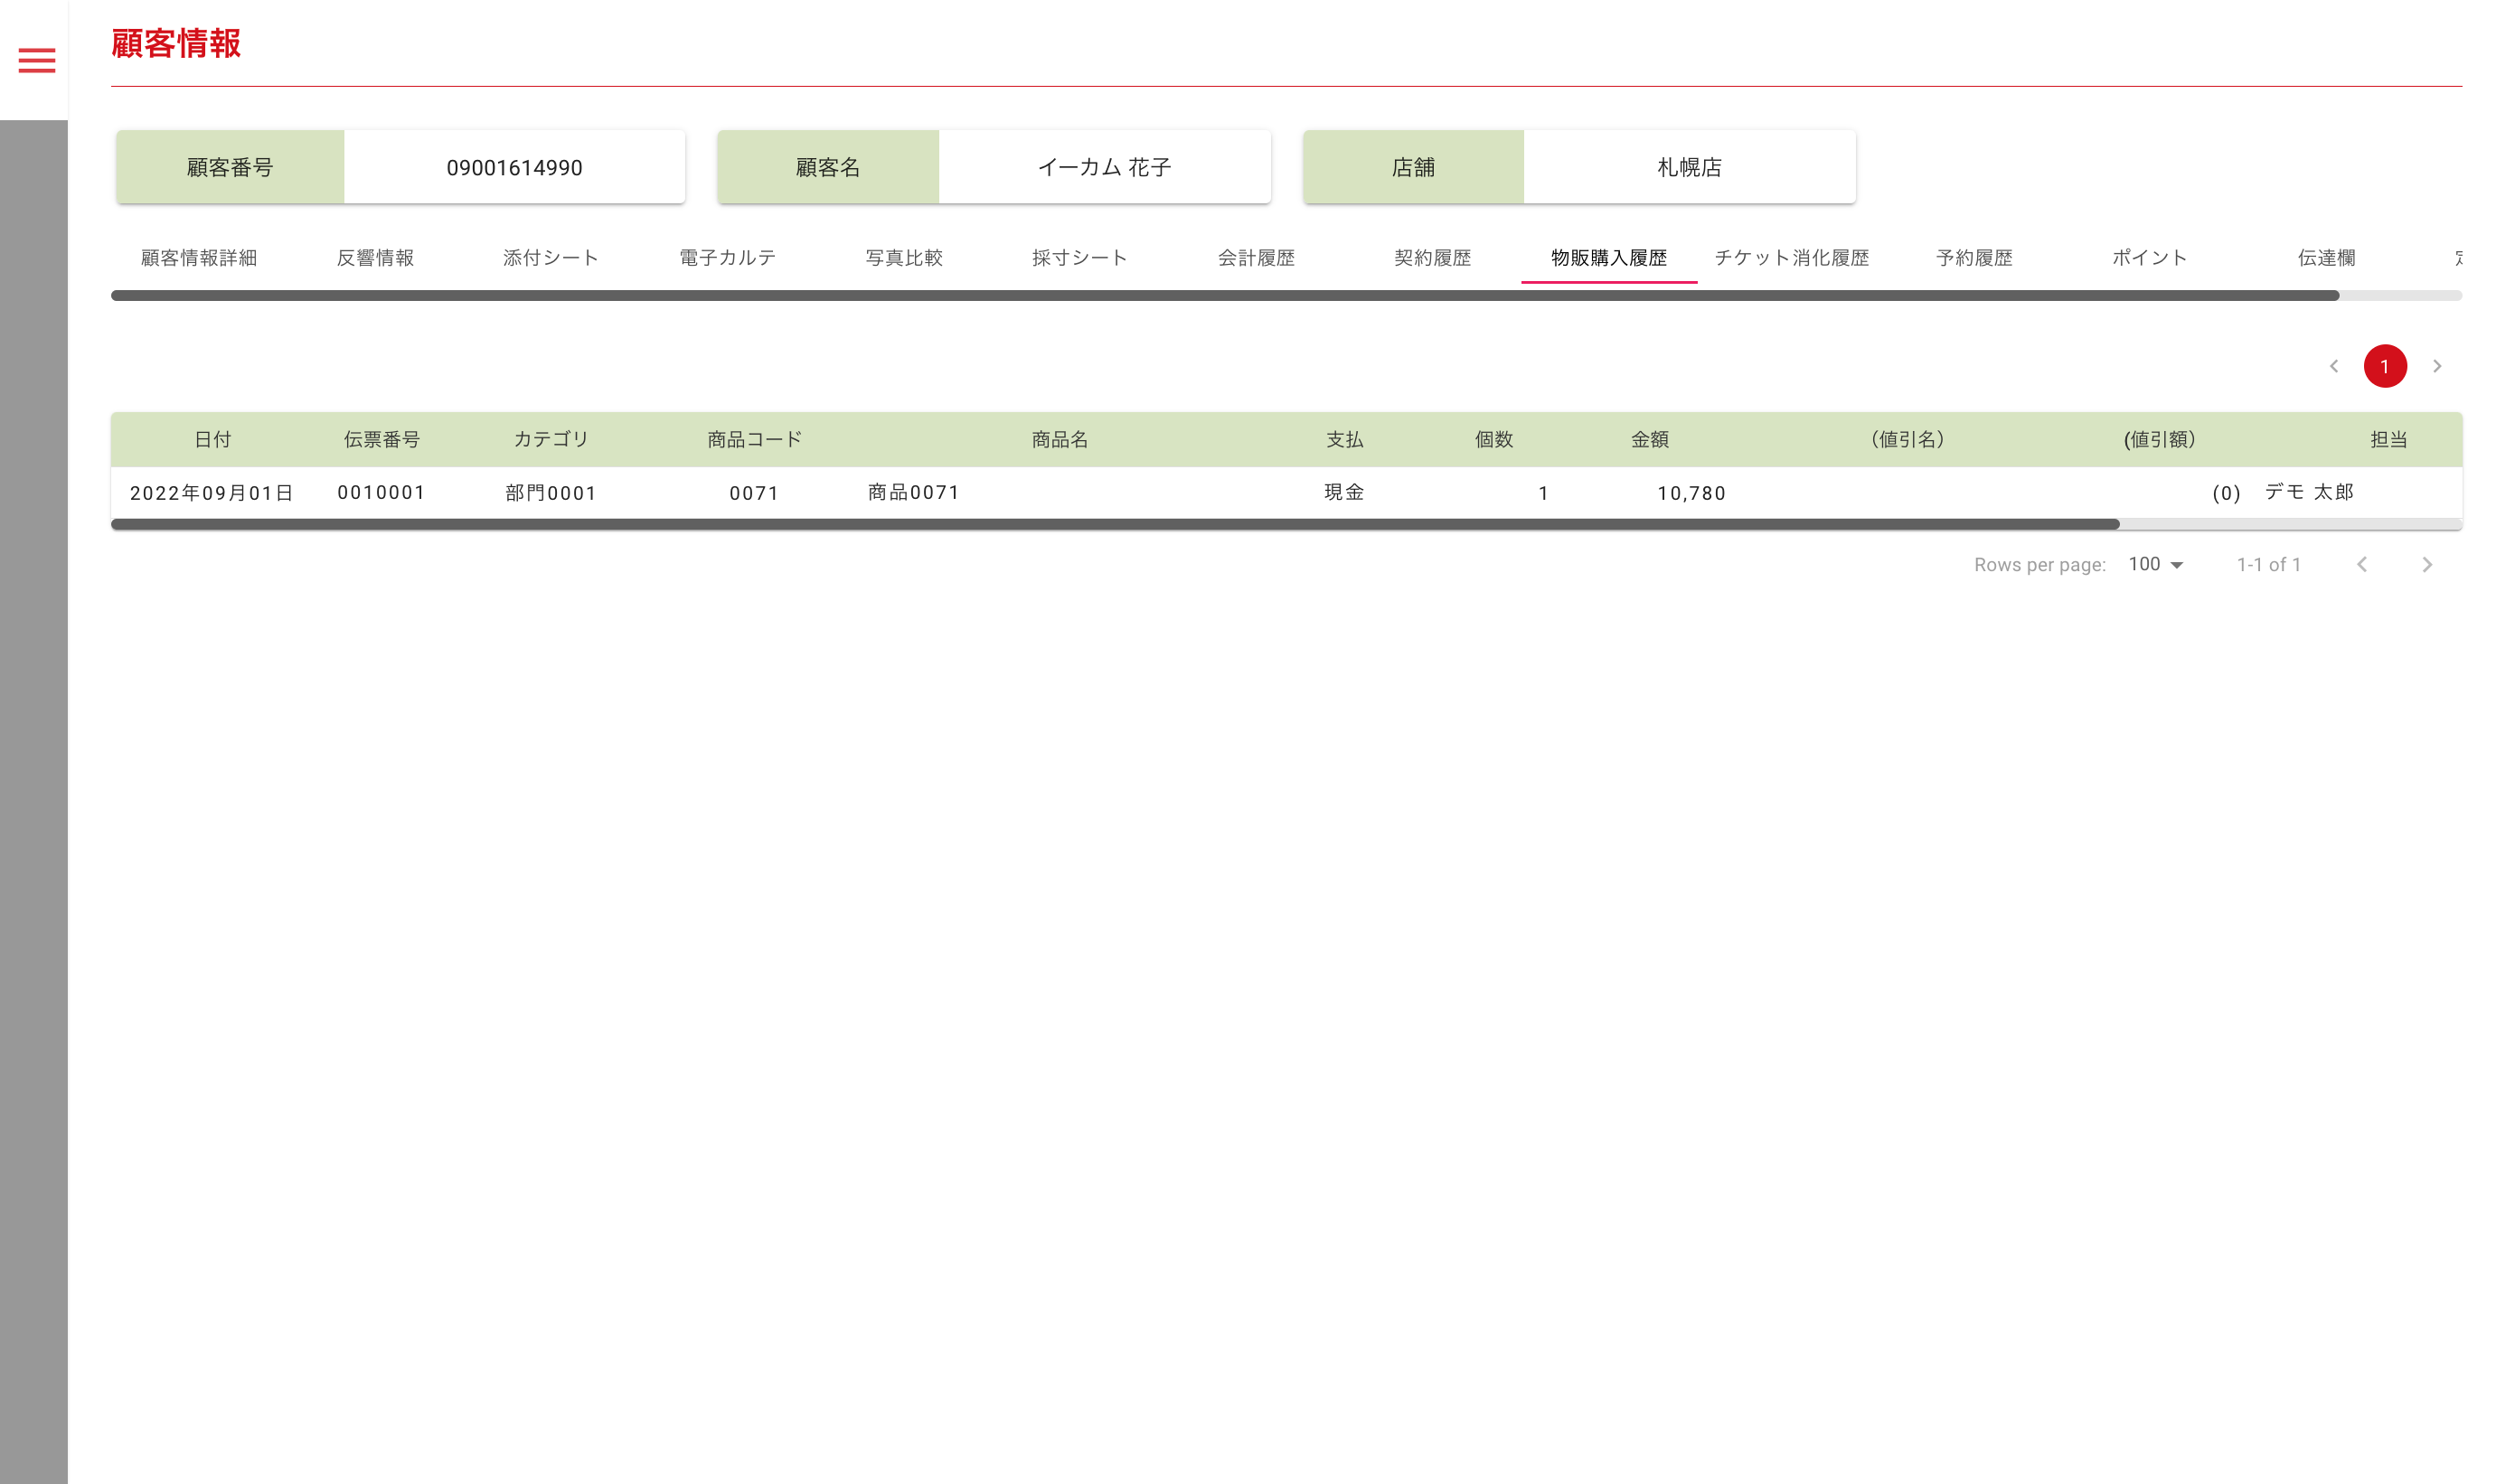
Task: Switch to the 電子カルテ tab
Action: coord(727,258)
